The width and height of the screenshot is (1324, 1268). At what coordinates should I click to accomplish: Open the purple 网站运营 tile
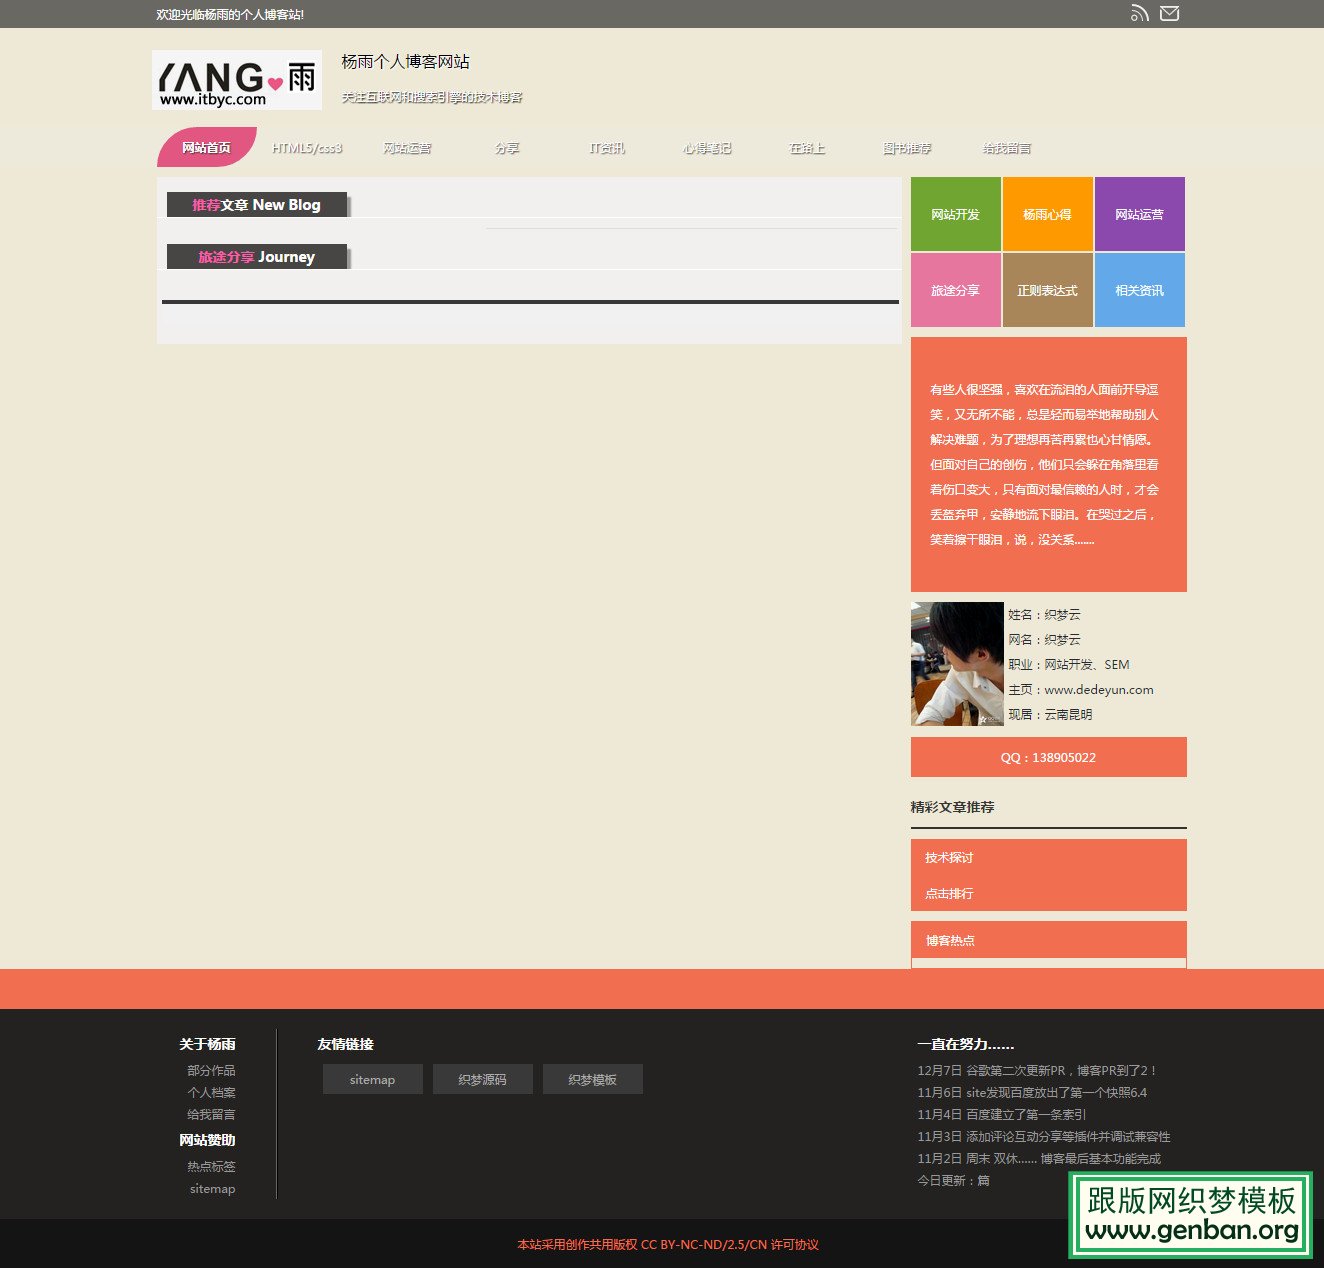tap(1139, 214)
